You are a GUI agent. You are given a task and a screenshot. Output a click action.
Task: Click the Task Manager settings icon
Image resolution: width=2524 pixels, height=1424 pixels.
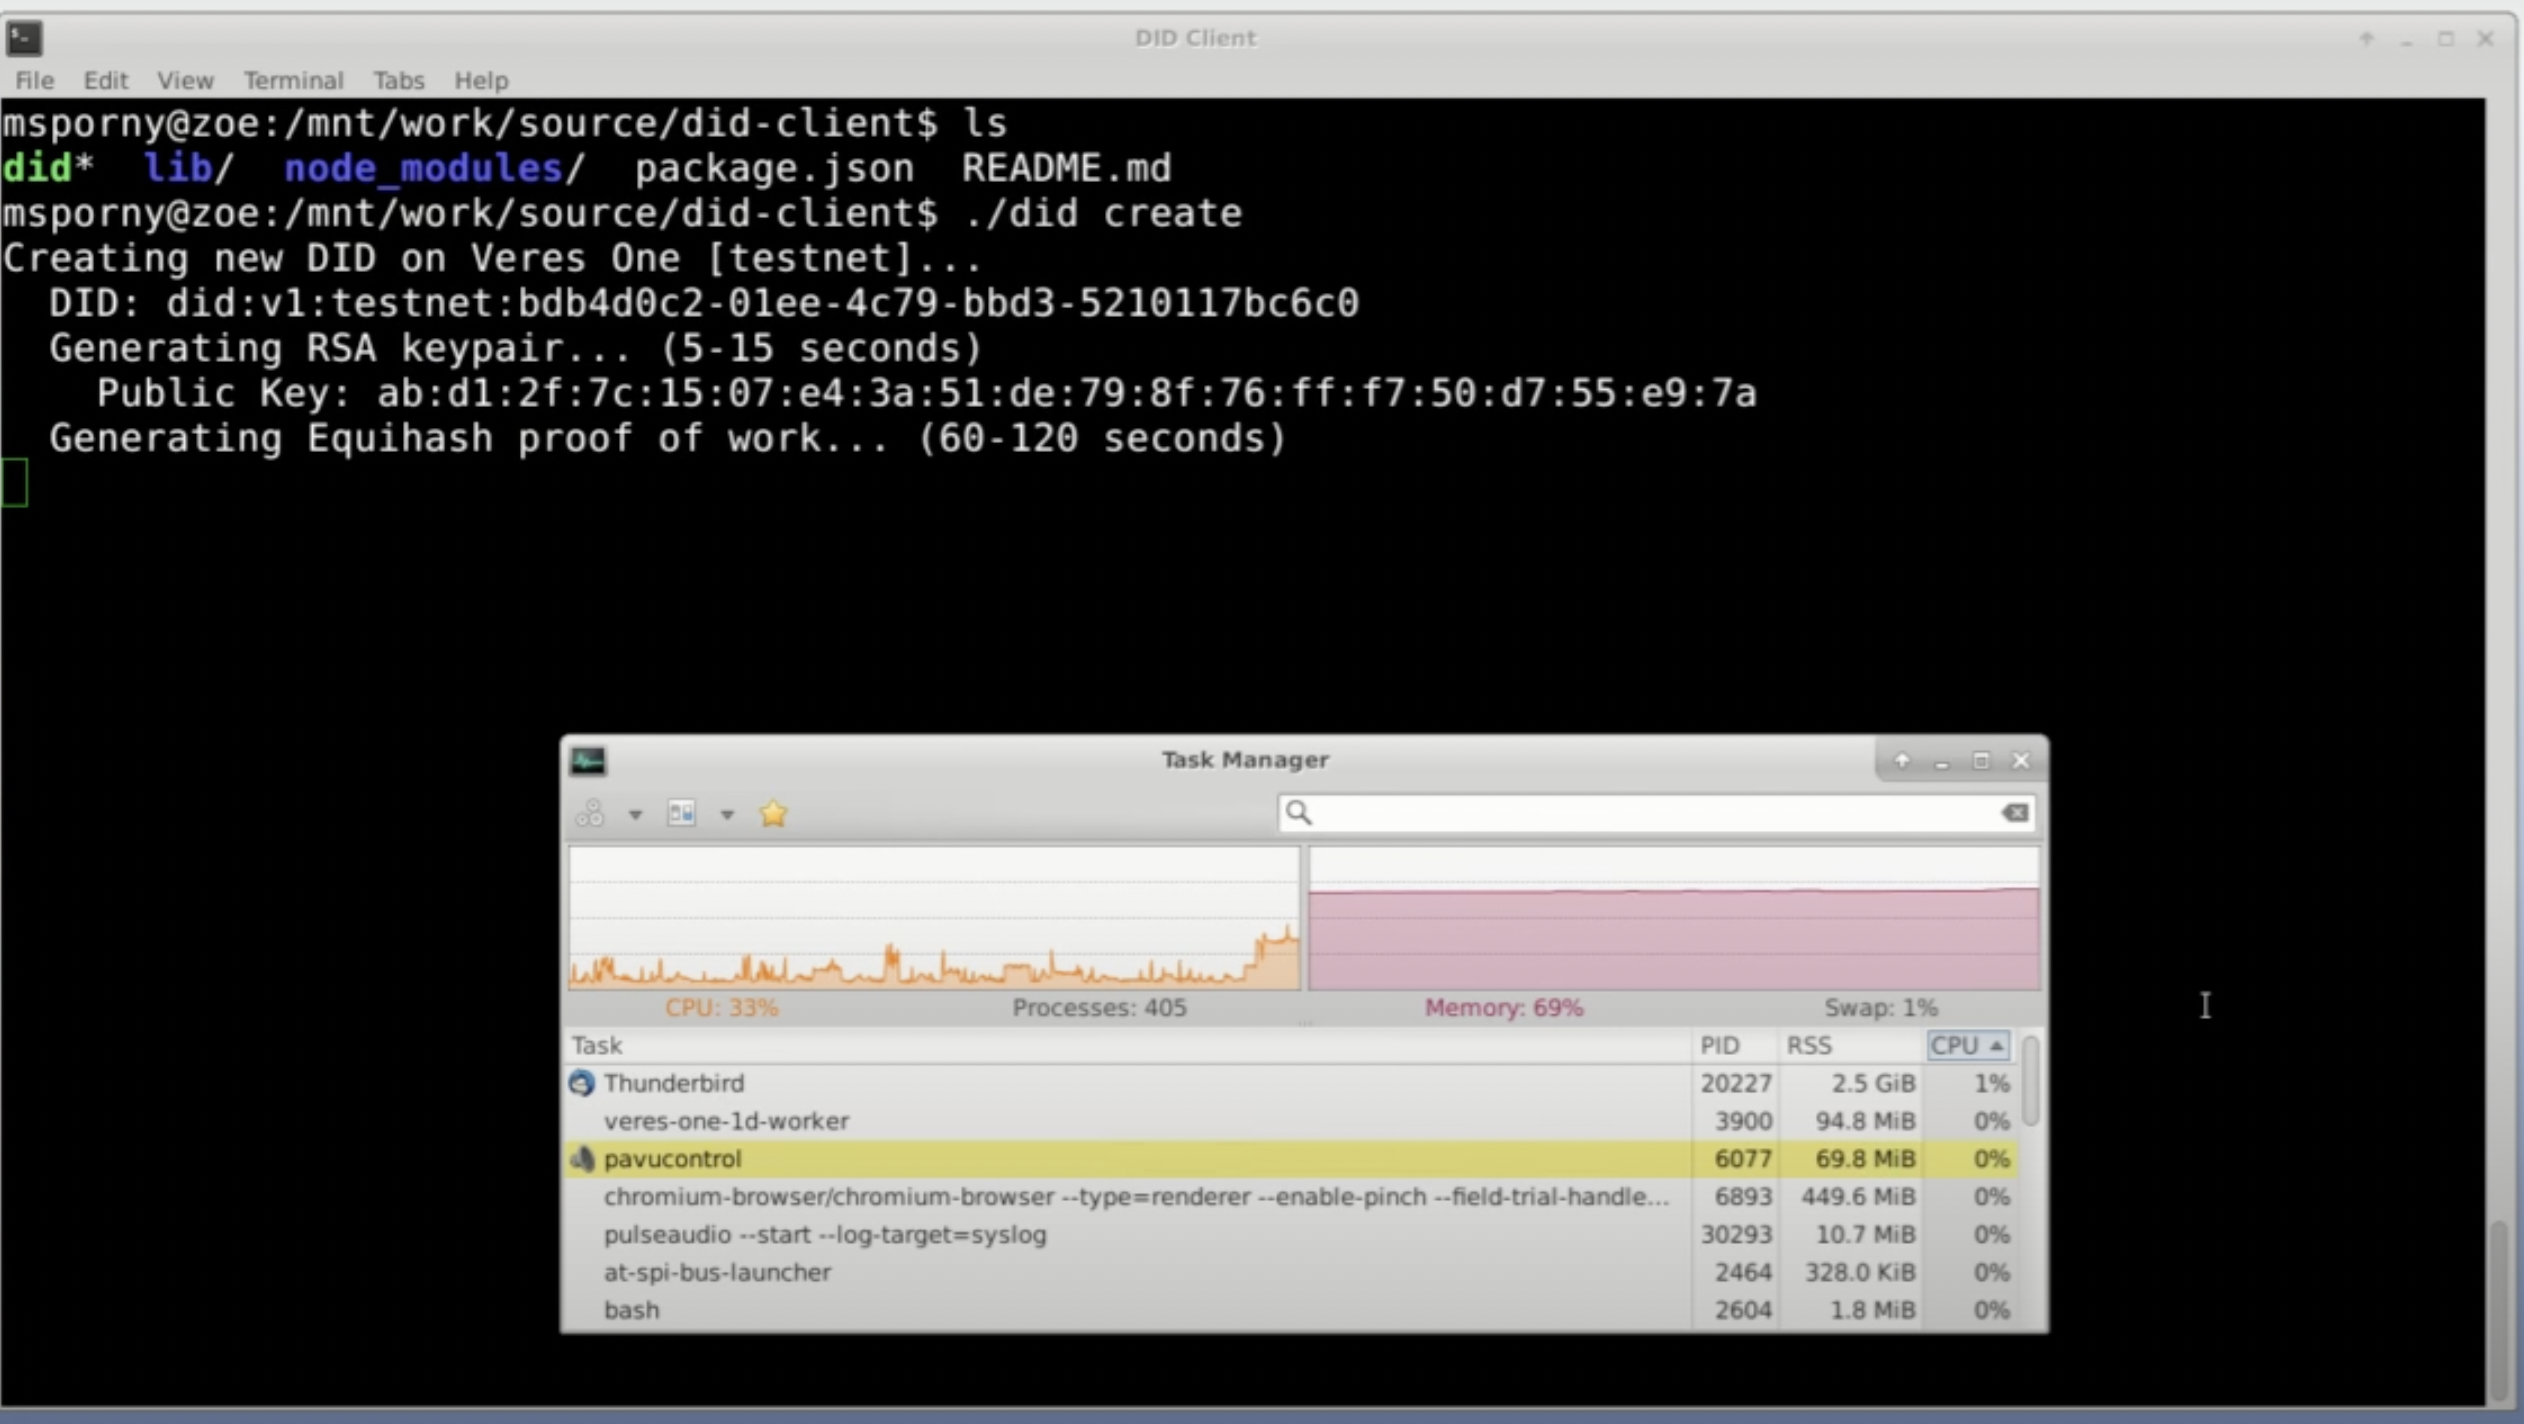(681, 814)
